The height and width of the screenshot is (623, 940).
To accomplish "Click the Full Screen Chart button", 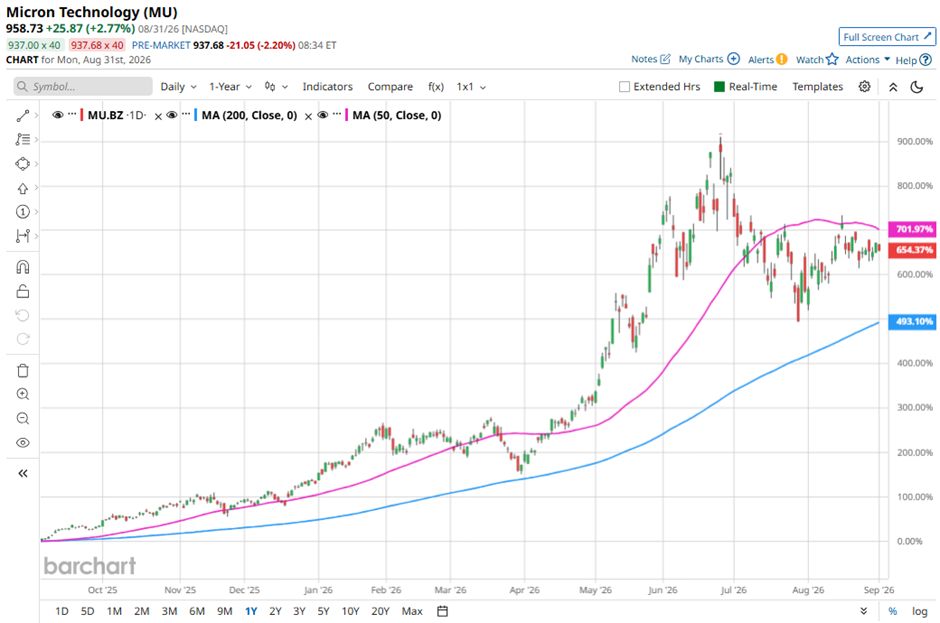I will (887, 37).
